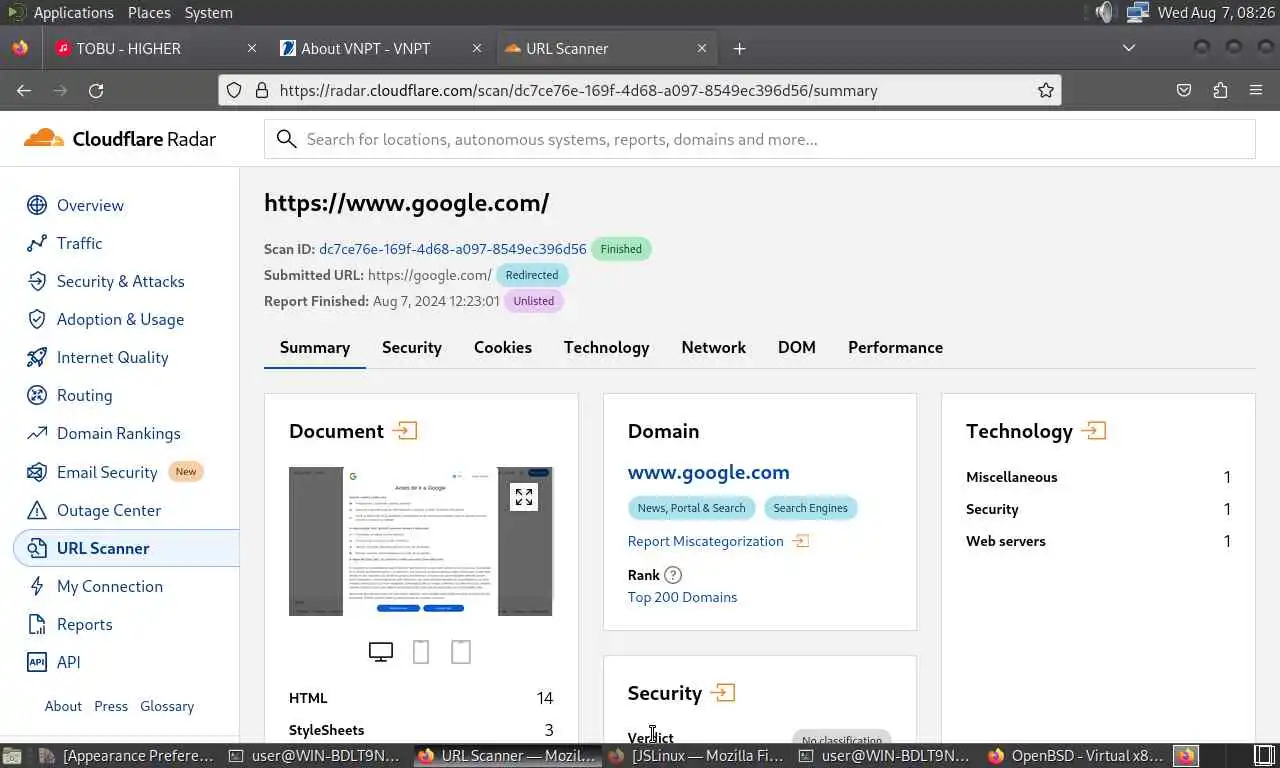Switch to the Network tab
Viewport: 1280px width, 768px height.
(714, 347)
